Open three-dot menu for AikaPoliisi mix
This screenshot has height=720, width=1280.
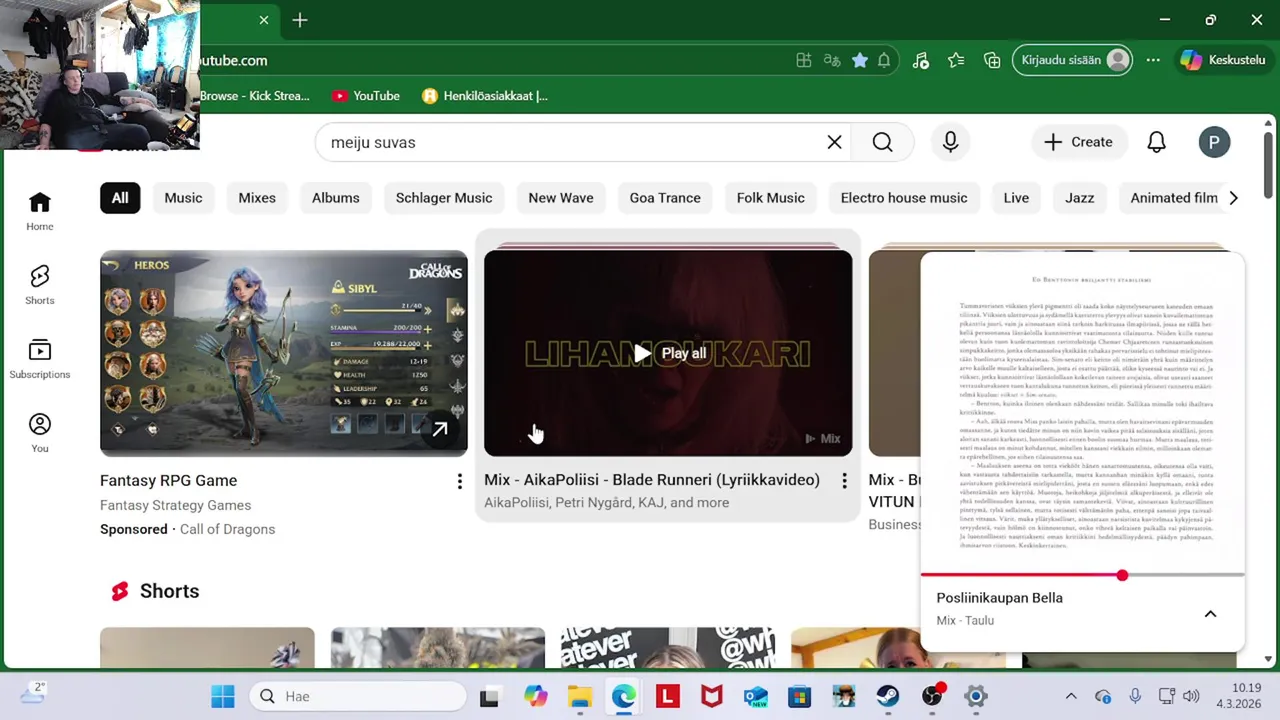click(x=843, y=481)
